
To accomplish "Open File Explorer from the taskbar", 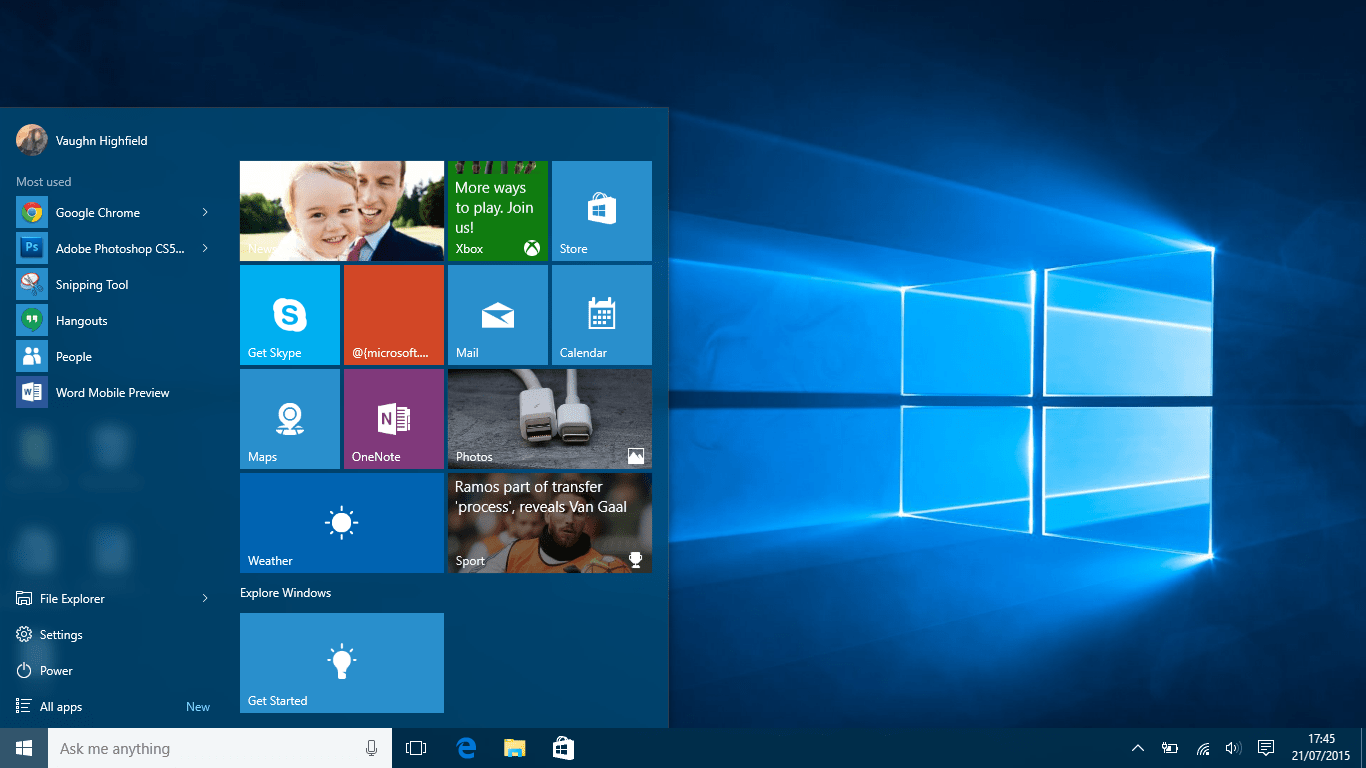I will point(515,748).
